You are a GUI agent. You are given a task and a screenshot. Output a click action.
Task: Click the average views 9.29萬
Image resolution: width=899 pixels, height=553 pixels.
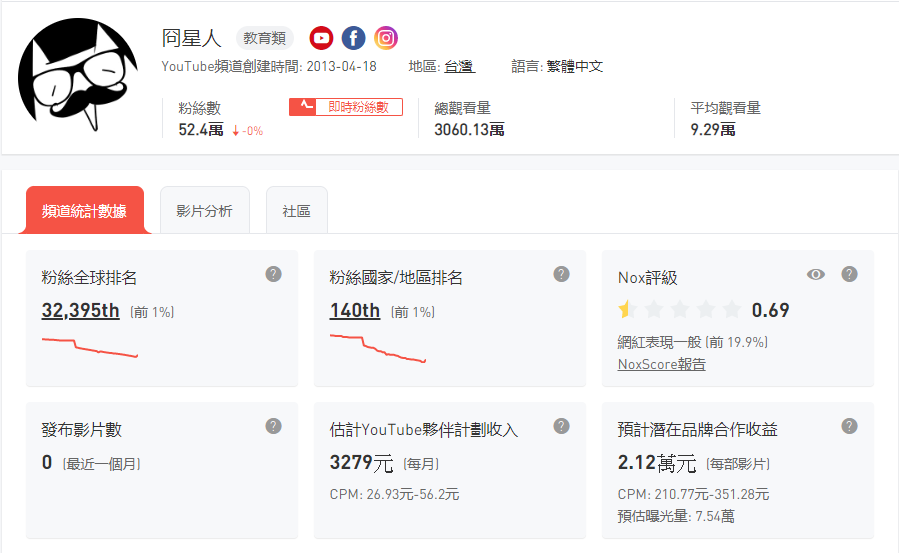pos(713,130)
